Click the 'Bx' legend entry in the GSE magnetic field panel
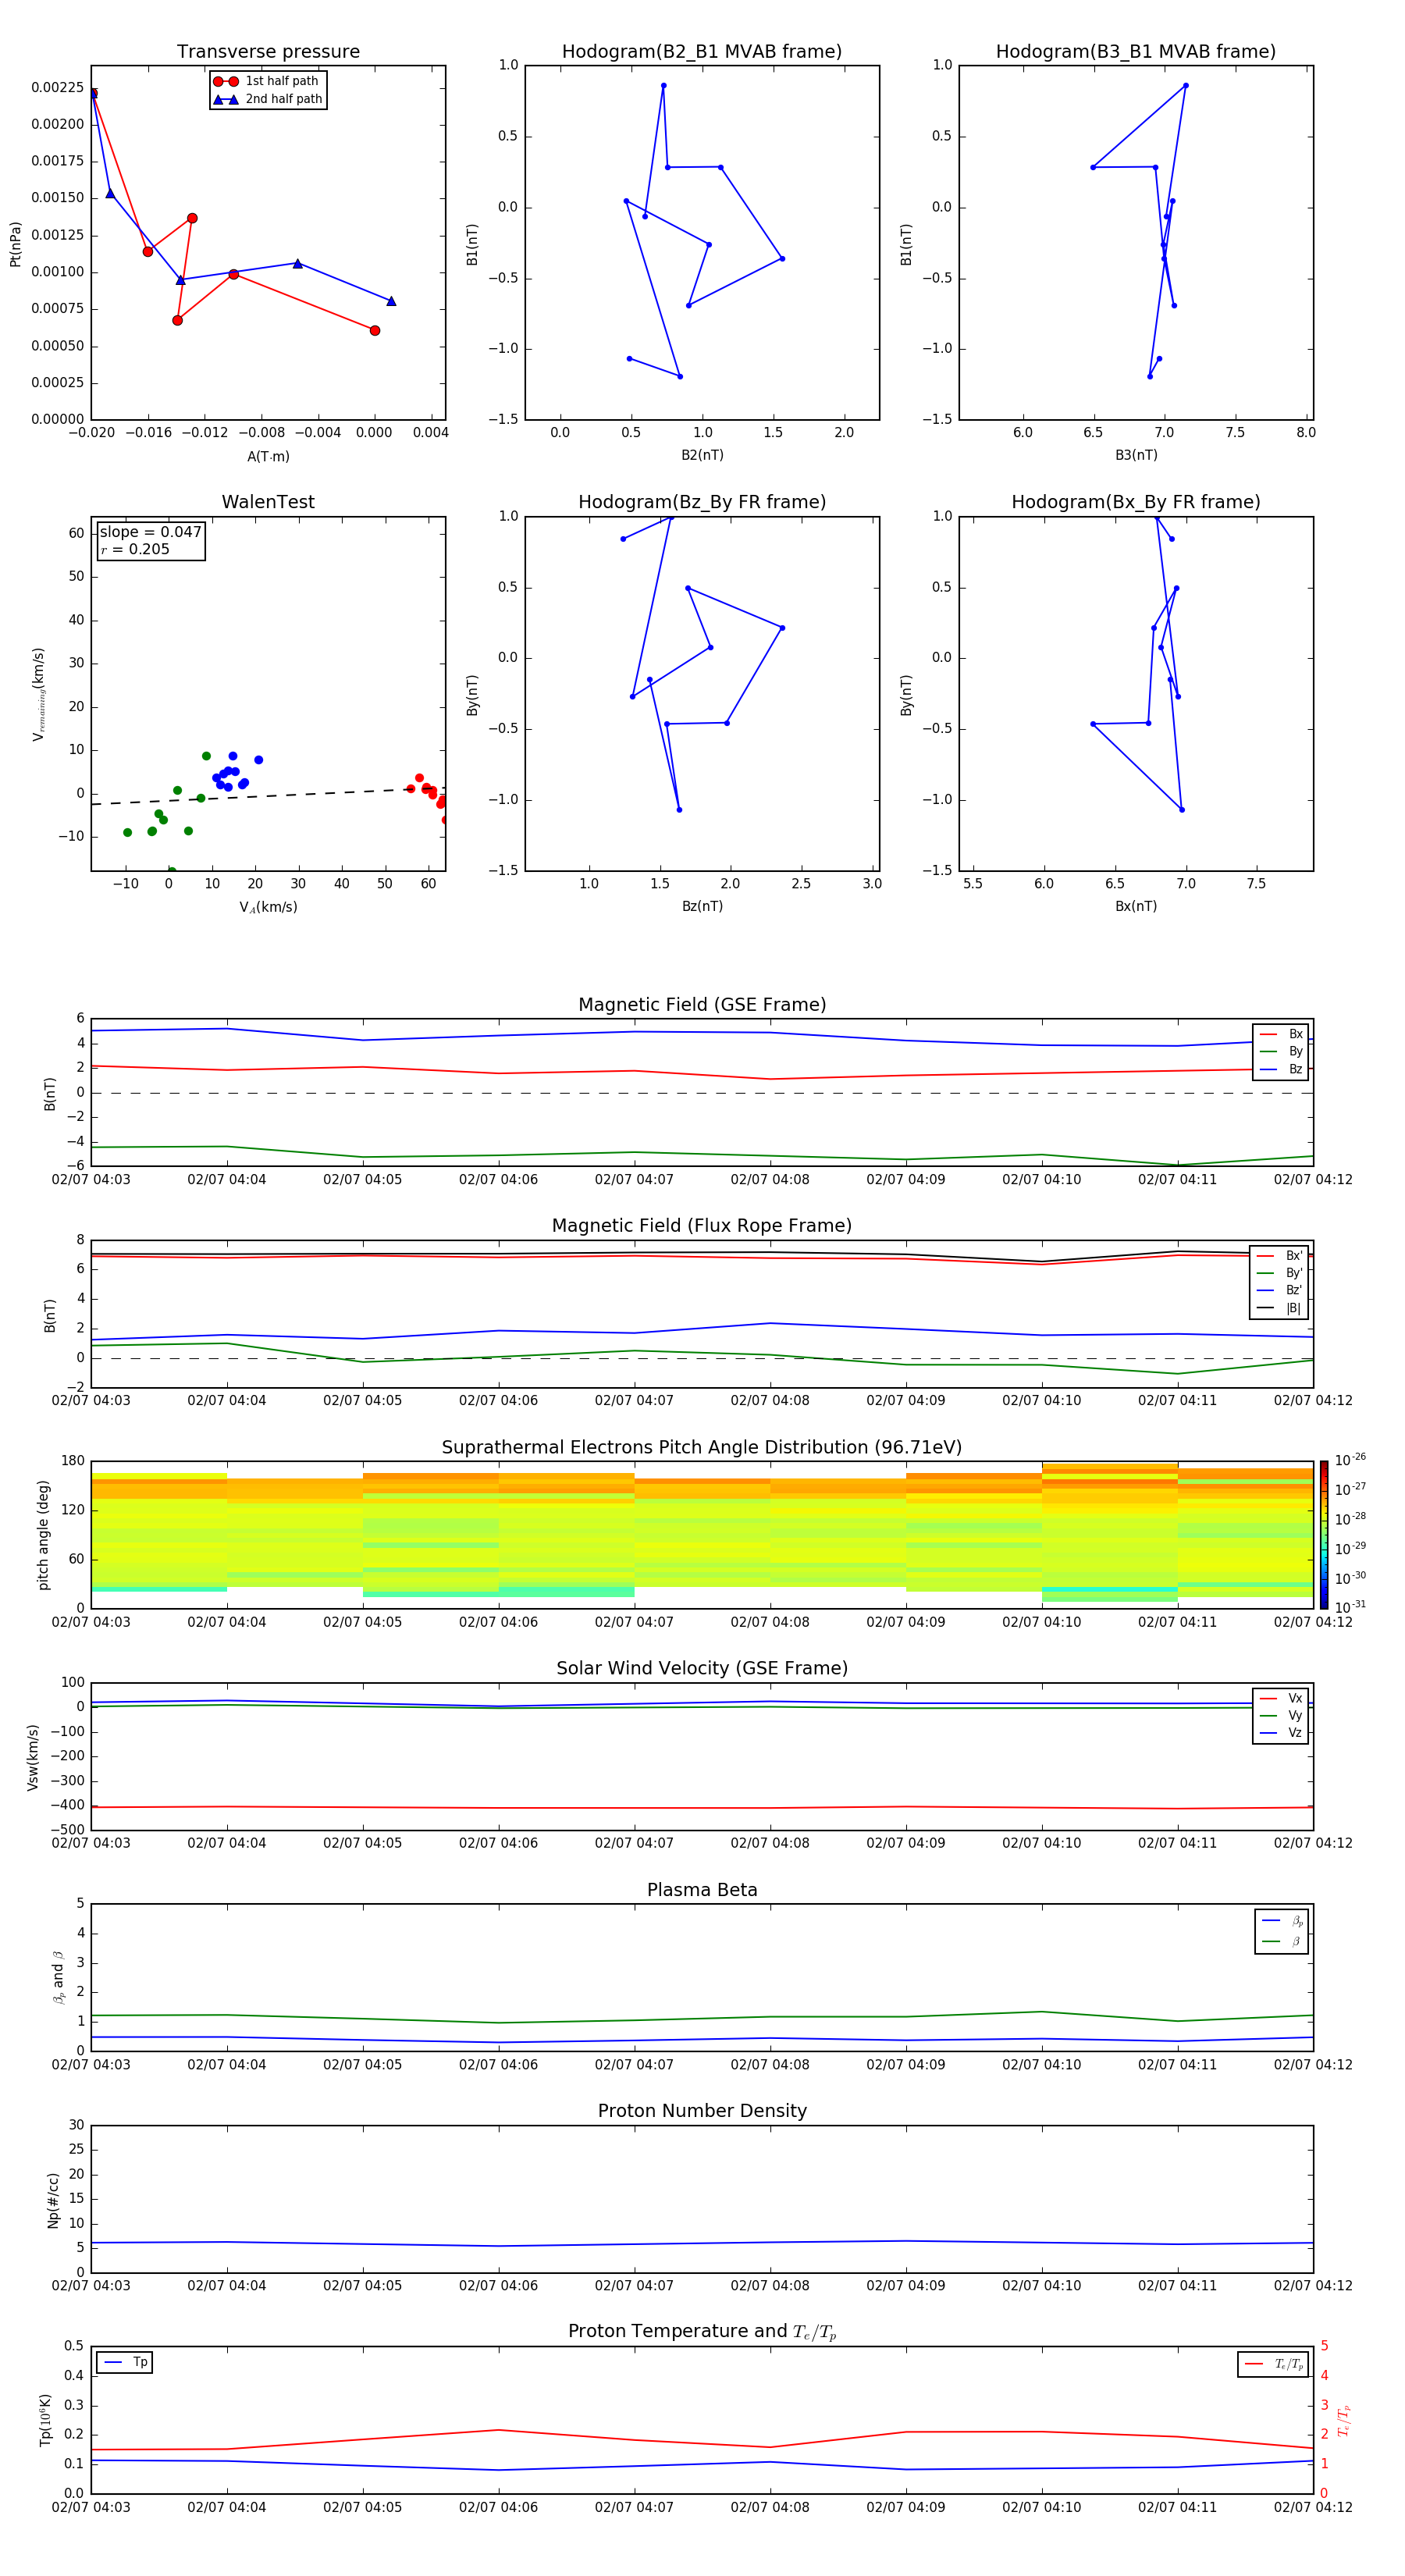The width and height of the screenshot is (1405, 2576). point(1281,1034)
